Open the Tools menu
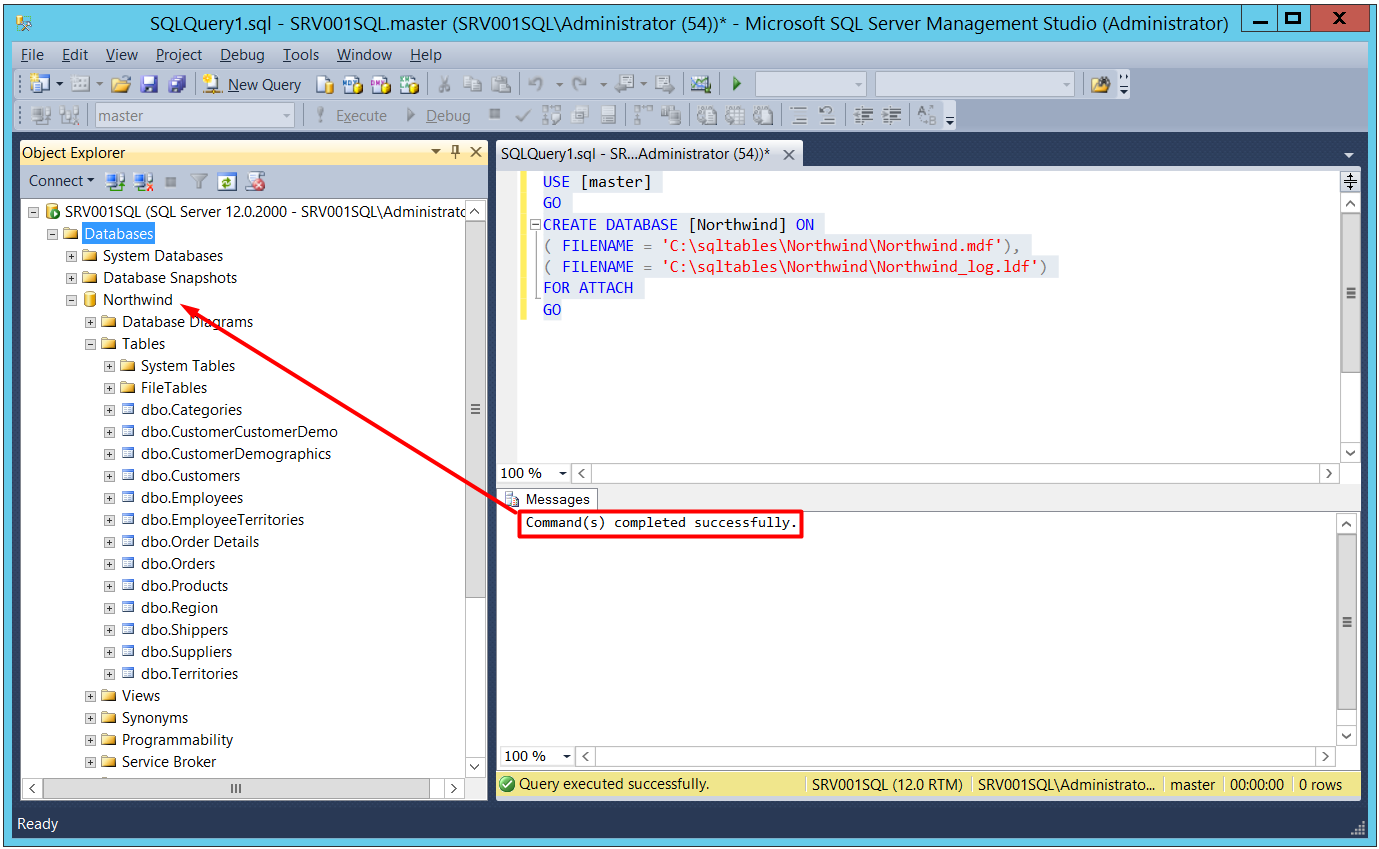The image size is (1379, 849). tap(300, 55)
